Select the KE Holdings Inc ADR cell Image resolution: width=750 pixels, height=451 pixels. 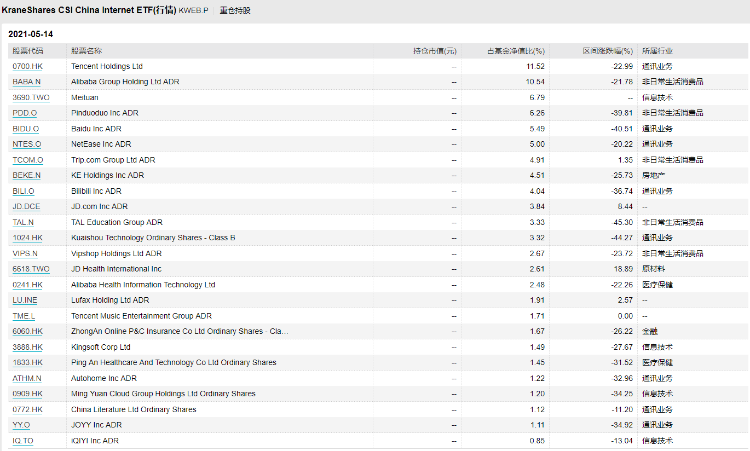108,175
